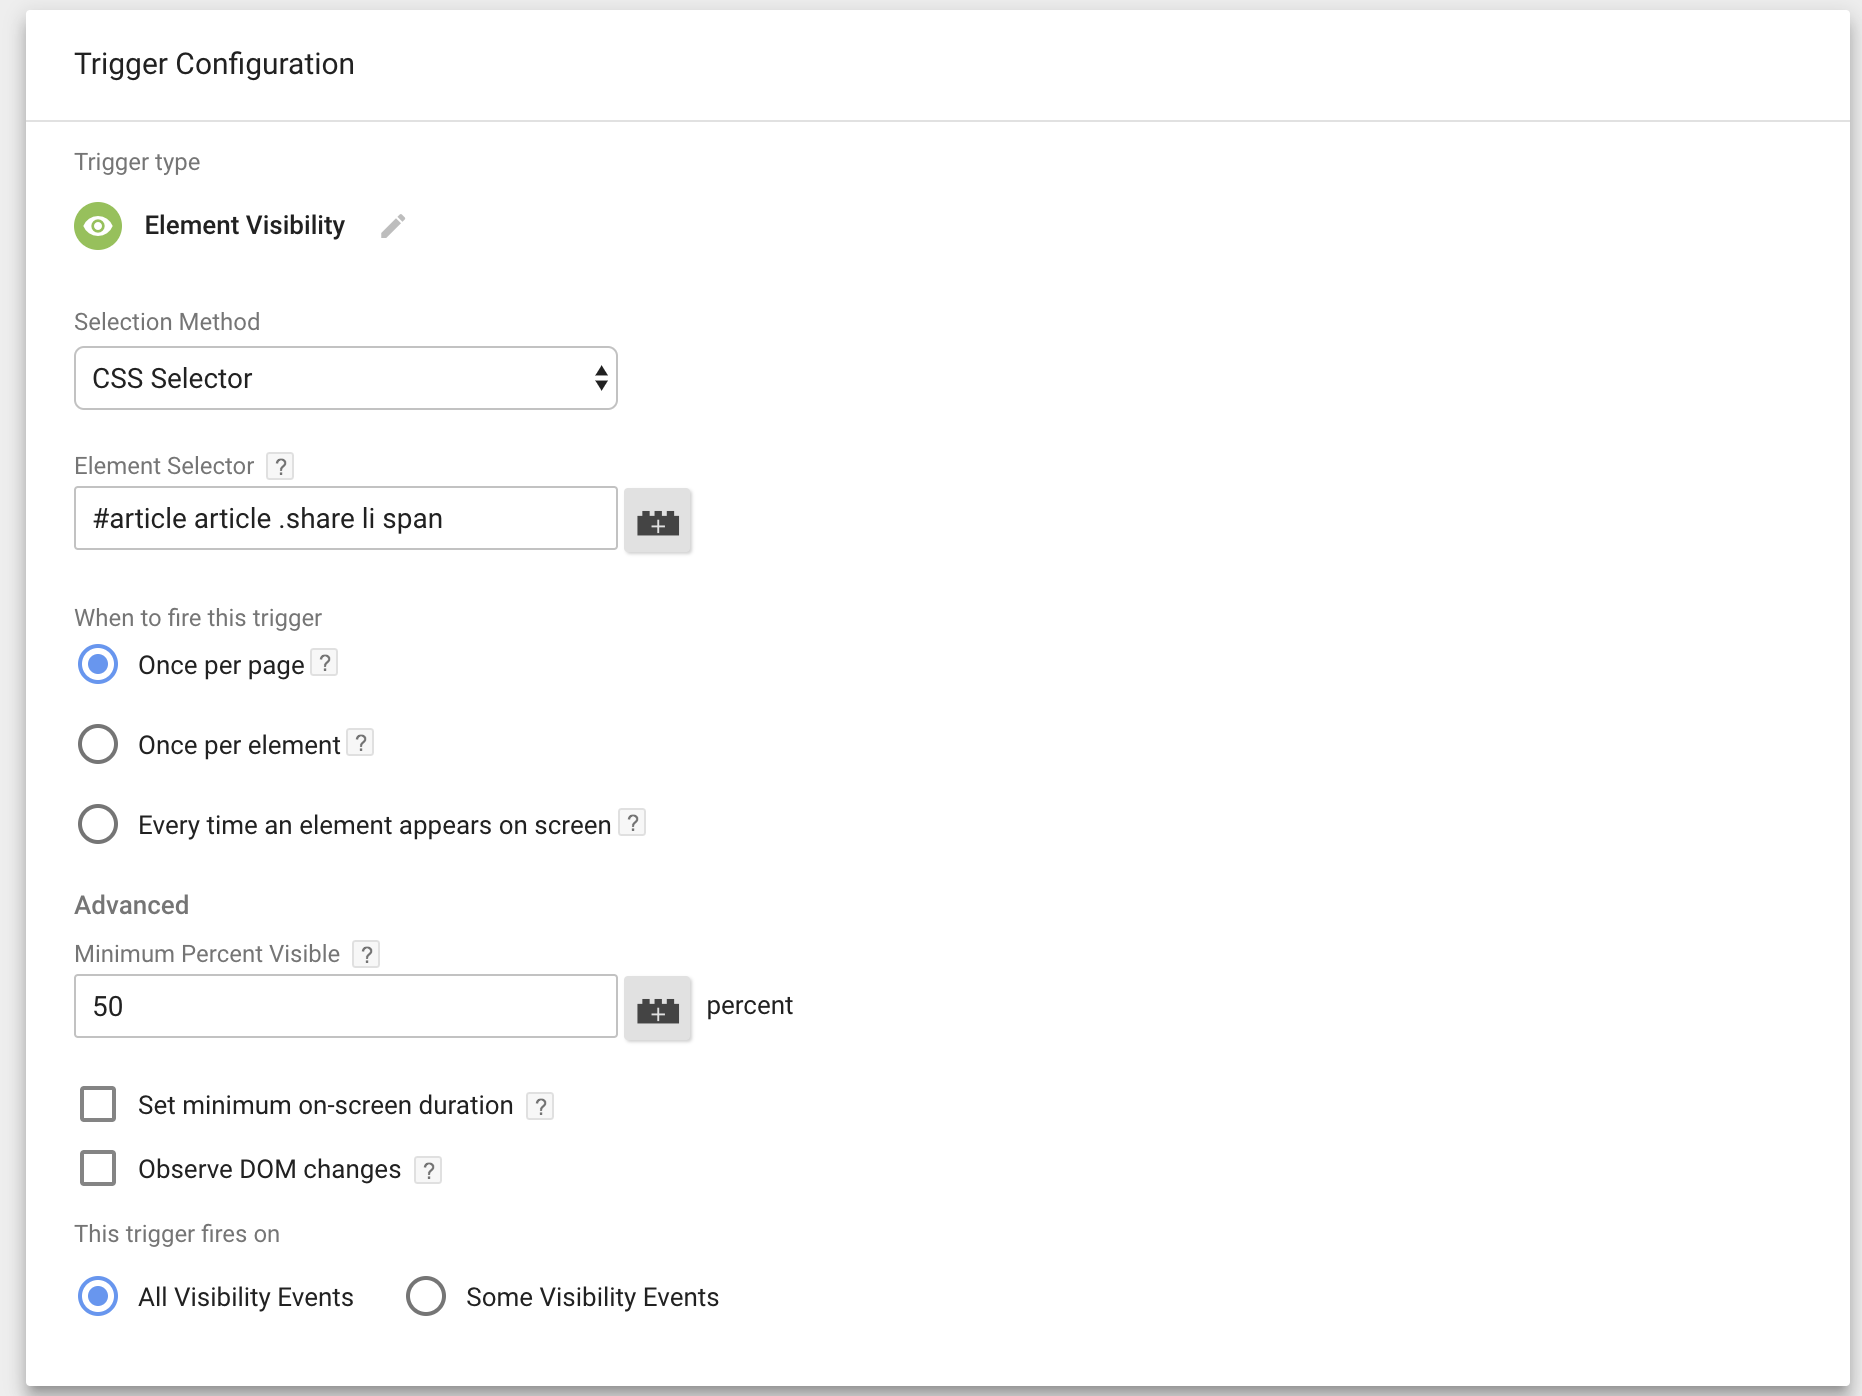The image size is (1862, 1396).
Task: Click into the Element Selector text field
Action: point(345,518)
